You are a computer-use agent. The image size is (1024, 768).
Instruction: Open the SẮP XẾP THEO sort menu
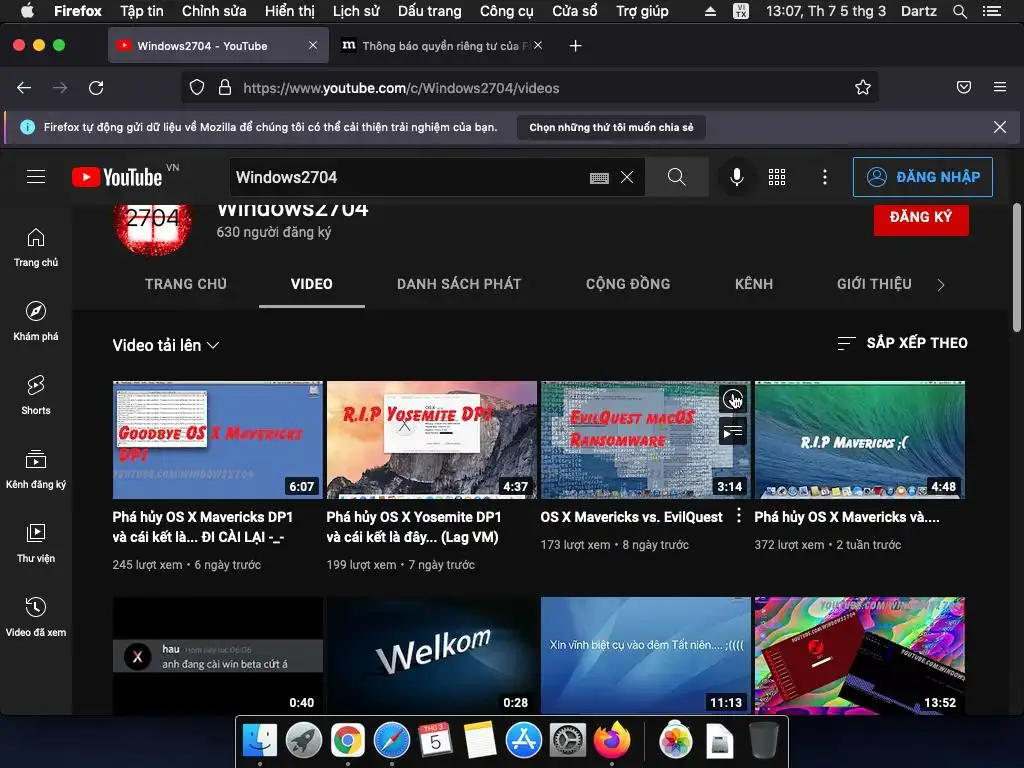pyautogui.click(x=903, y=343)
